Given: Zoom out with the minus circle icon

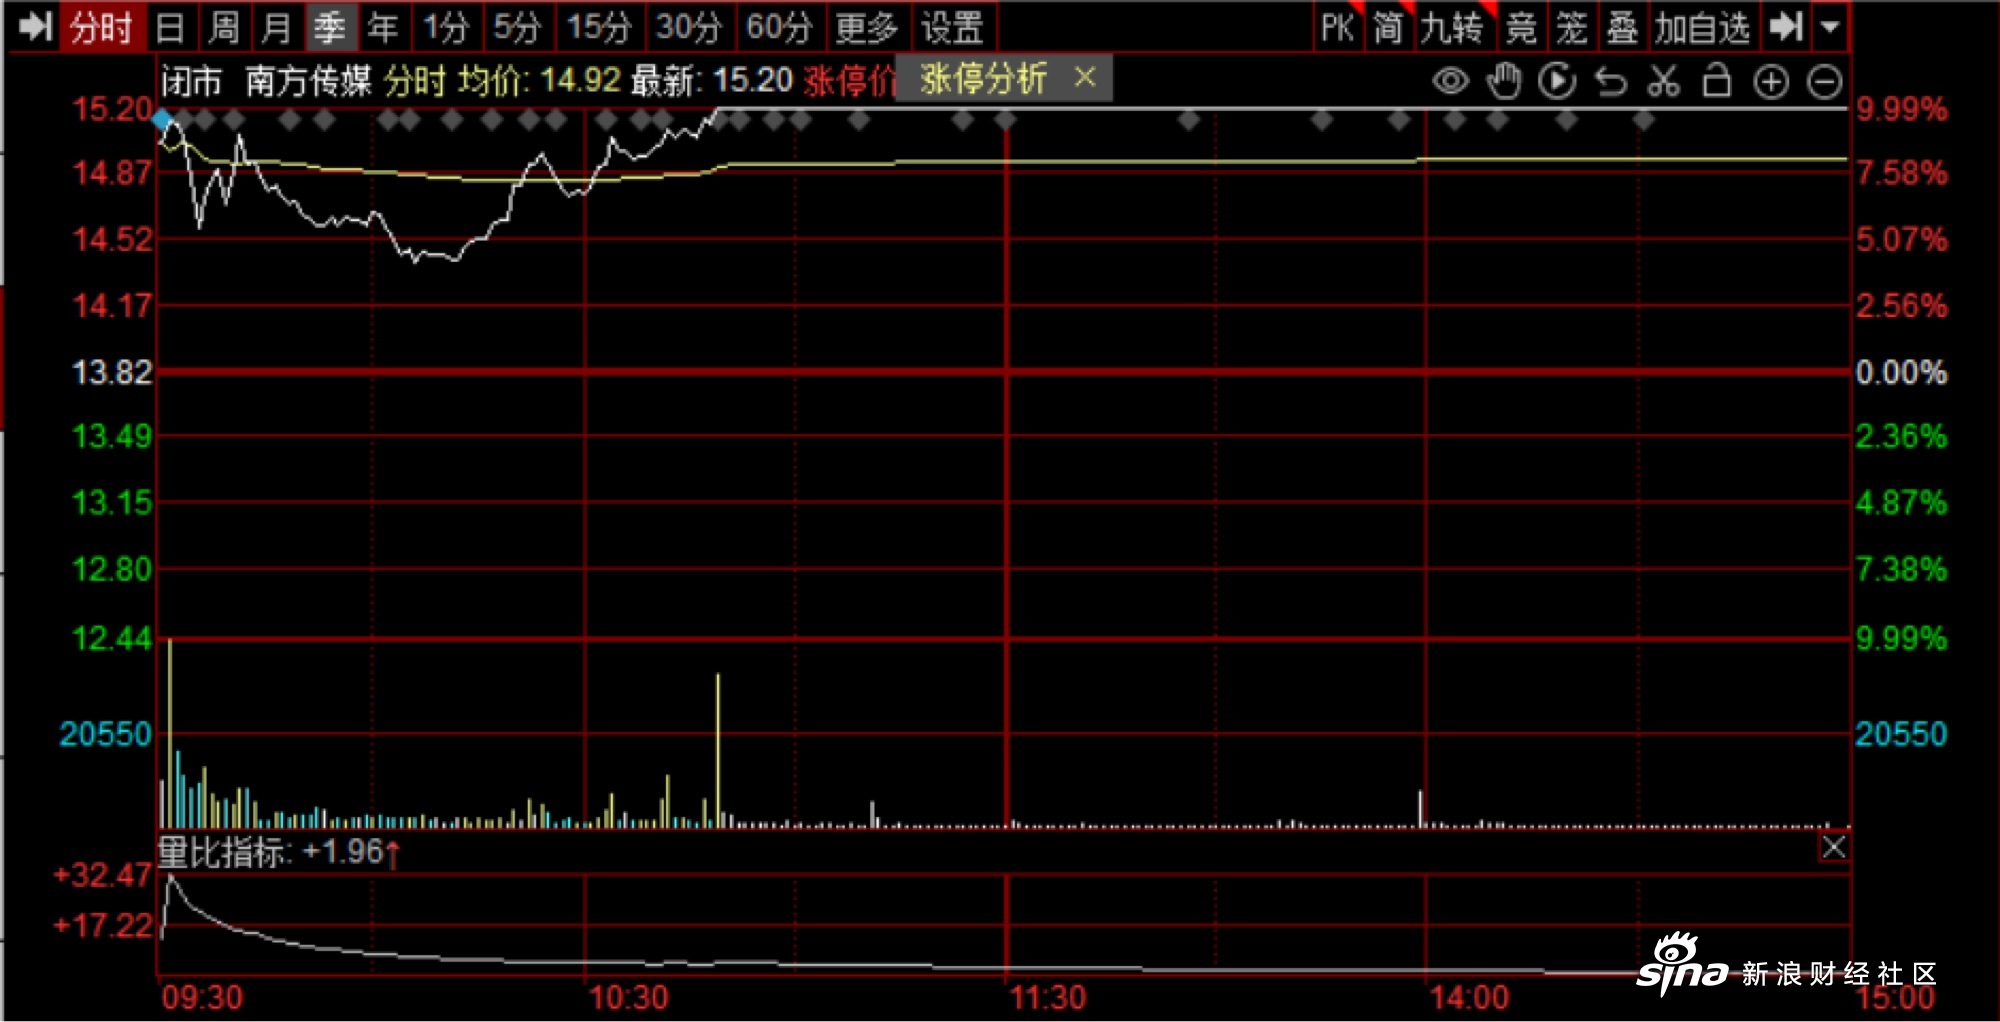Looking at the screenshot, I should (1825, 81).
